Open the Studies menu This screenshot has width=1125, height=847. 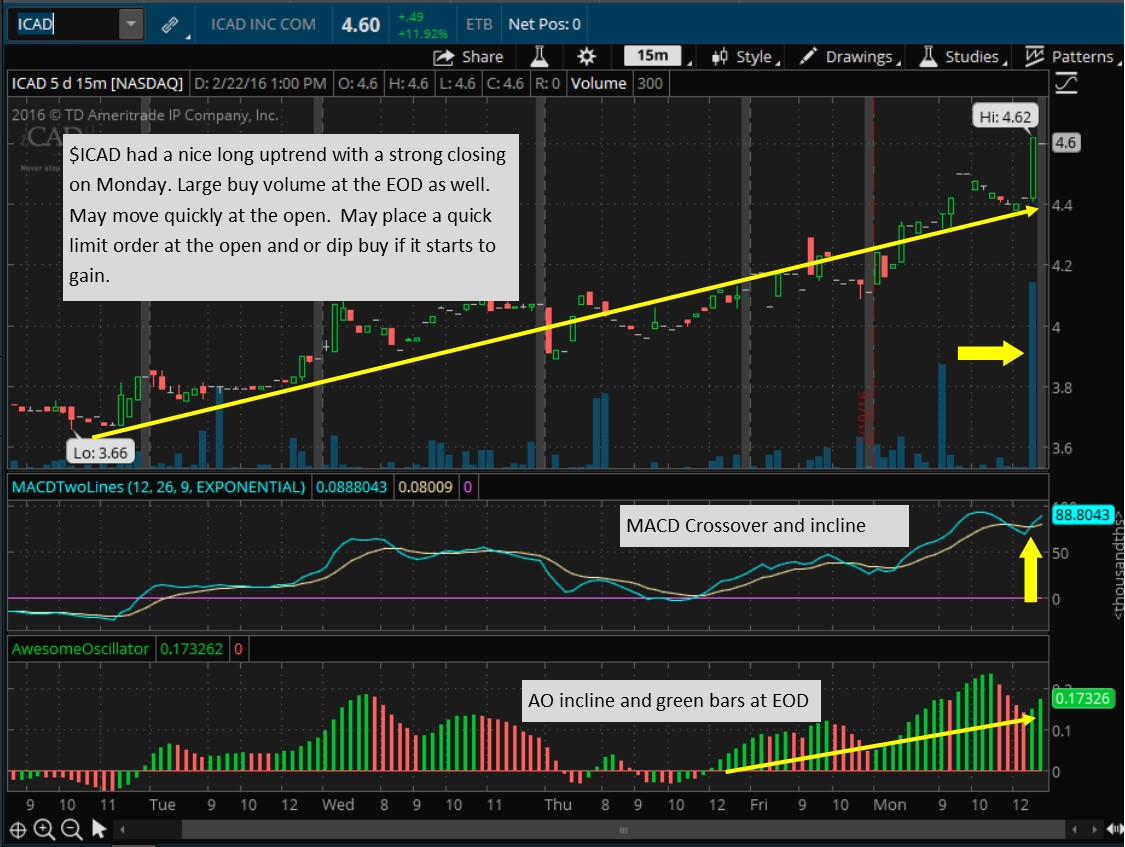coord(962,57)
